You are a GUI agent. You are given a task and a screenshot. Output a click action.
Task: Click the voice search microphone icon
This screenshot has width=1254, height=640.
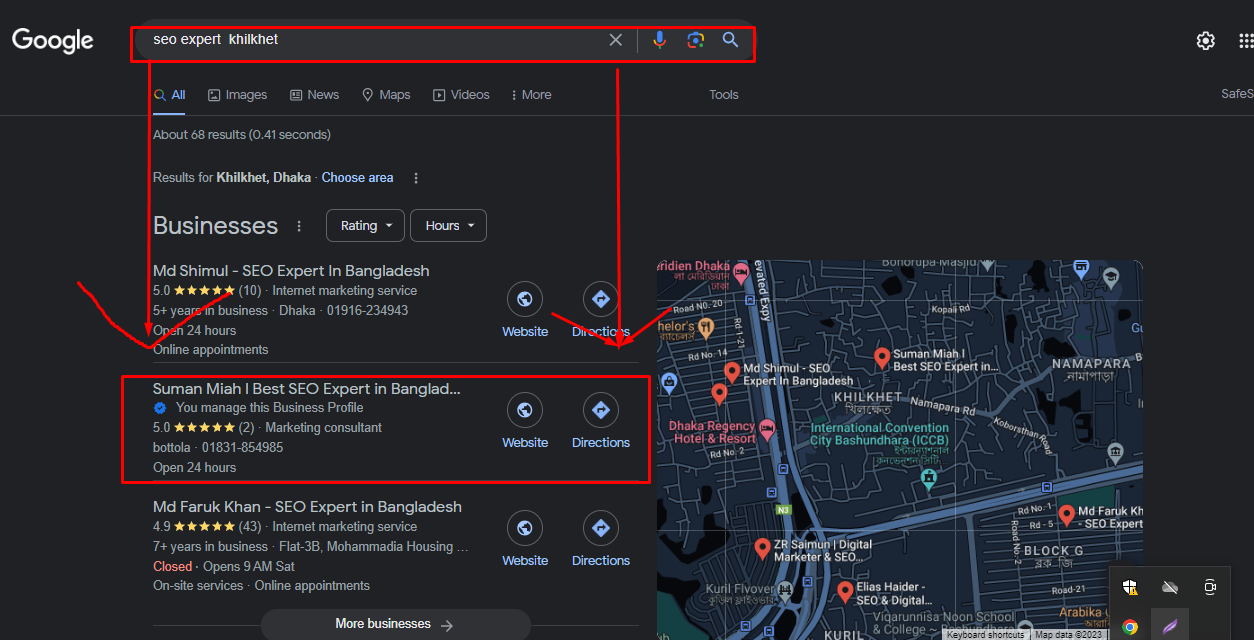pos(659,40)
